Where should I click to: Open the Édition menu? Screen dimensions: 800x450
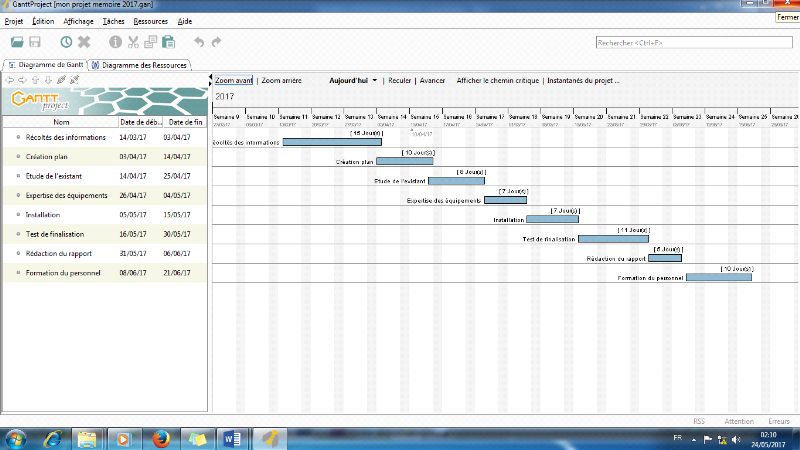pyautogui.click(x=43, y=21)
